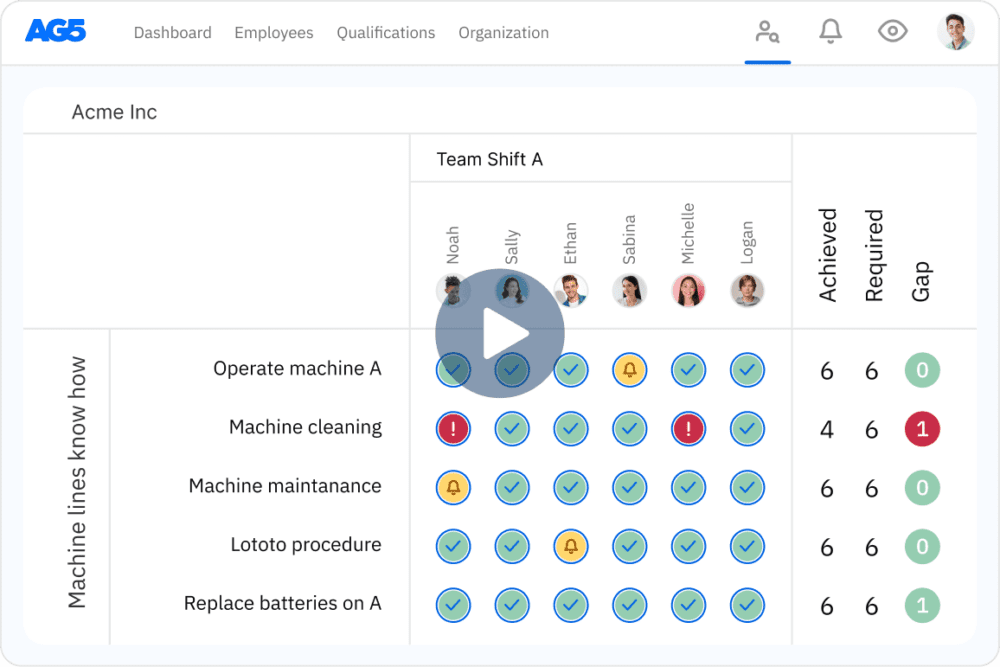Image resolution: width=1000 pixels, height=667 pixels.
Task: Click Sabina's checkmark for Lototo procedure
Action: [629, 546]
